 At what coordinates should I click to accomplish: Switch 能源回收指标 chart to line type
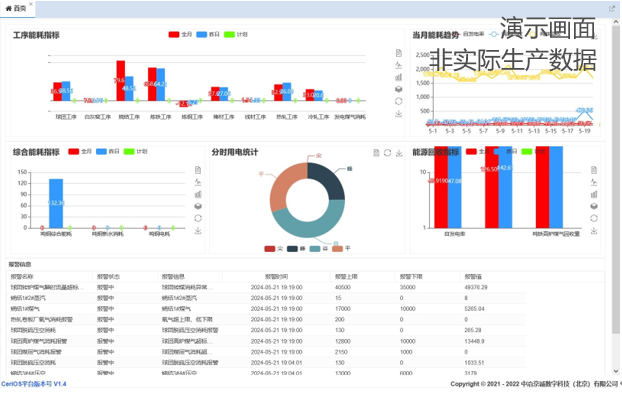(x=594, y=182)
